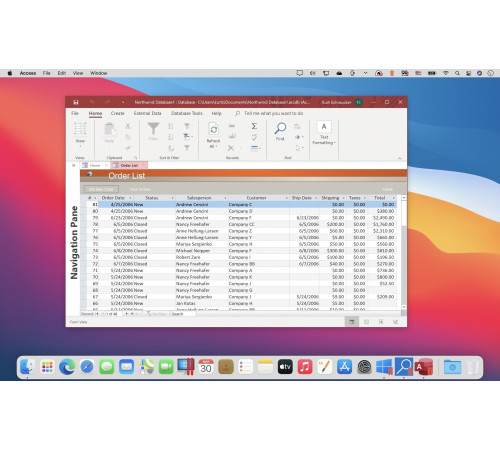Click Spotlight search icon in menu bar
The width and height of the screenshot is (500, 450).
click(457, 73)
